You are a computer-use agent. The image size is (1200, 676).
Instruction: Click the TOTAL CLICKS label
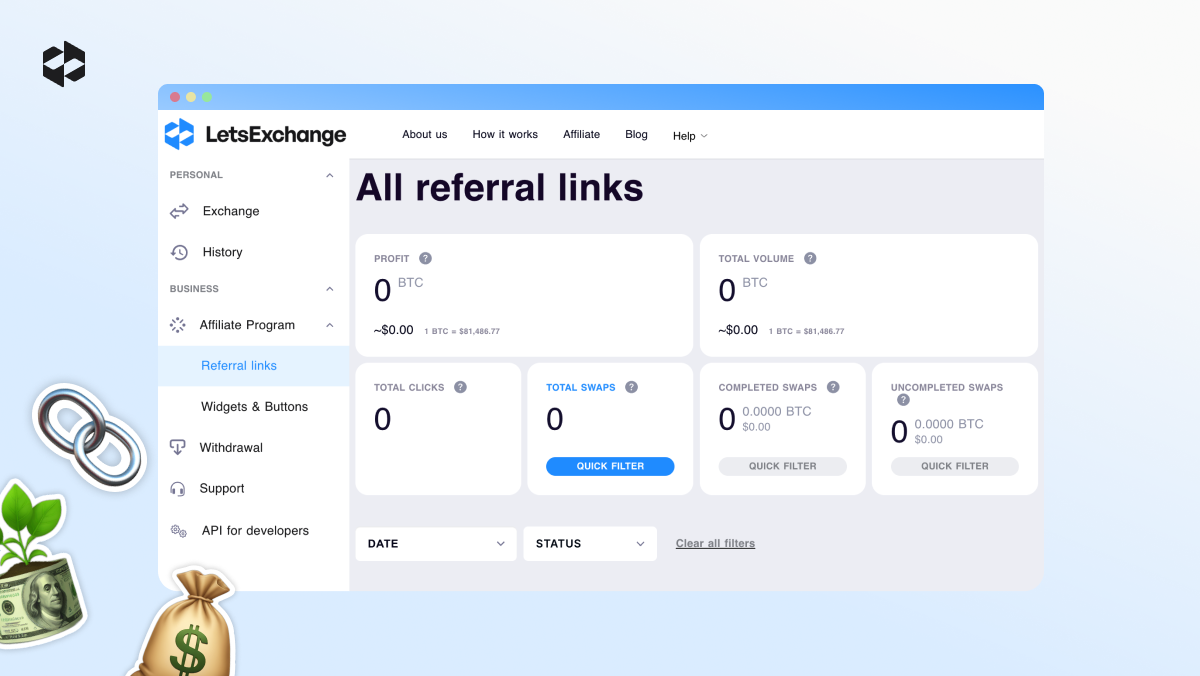coord(409,388)
